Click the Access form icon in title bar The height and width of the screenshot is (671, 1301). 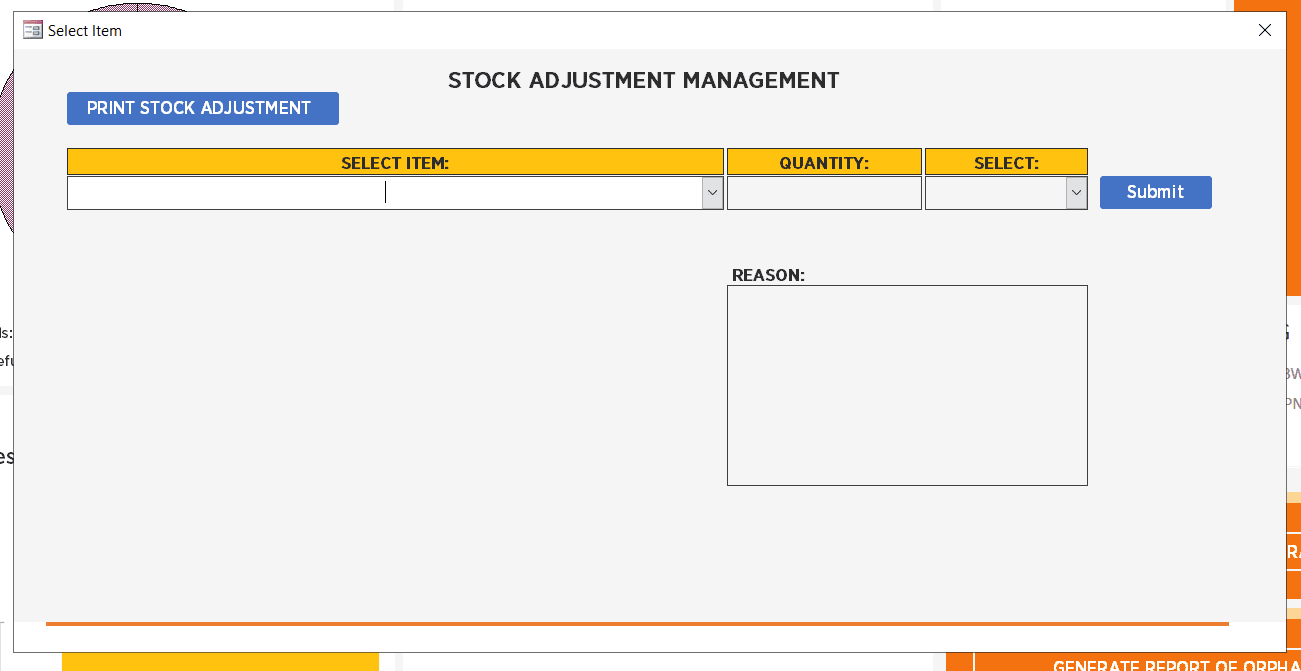coord(33,30)
